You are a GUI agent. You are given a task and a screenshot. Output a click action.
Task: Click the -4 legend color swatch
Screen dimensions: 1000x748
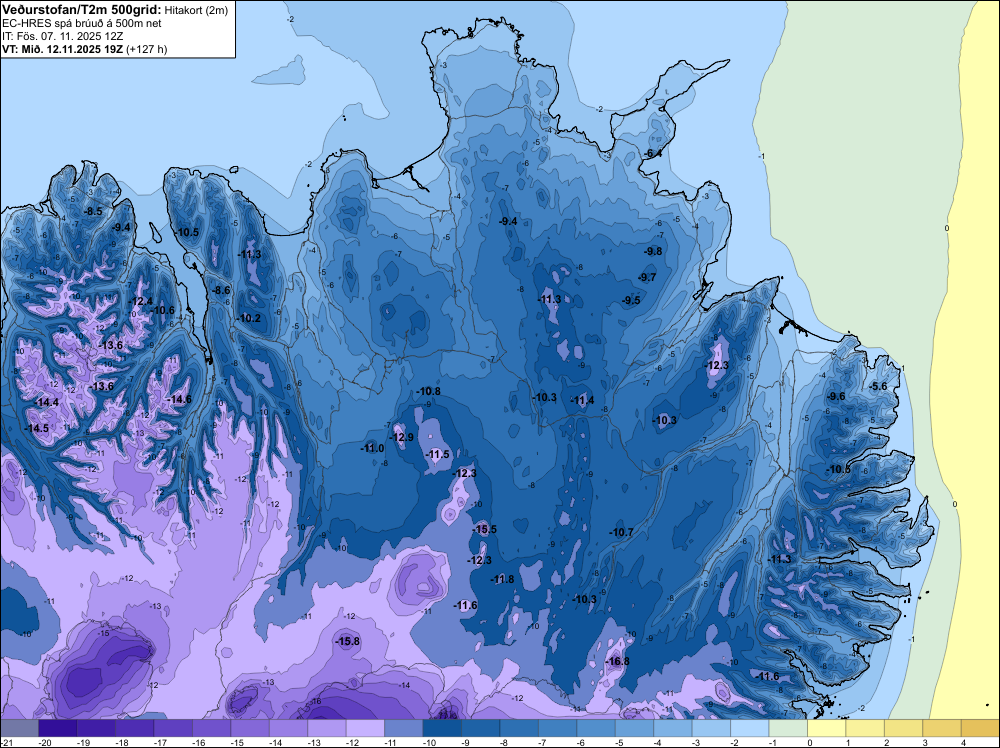click(x=673, y=728)
